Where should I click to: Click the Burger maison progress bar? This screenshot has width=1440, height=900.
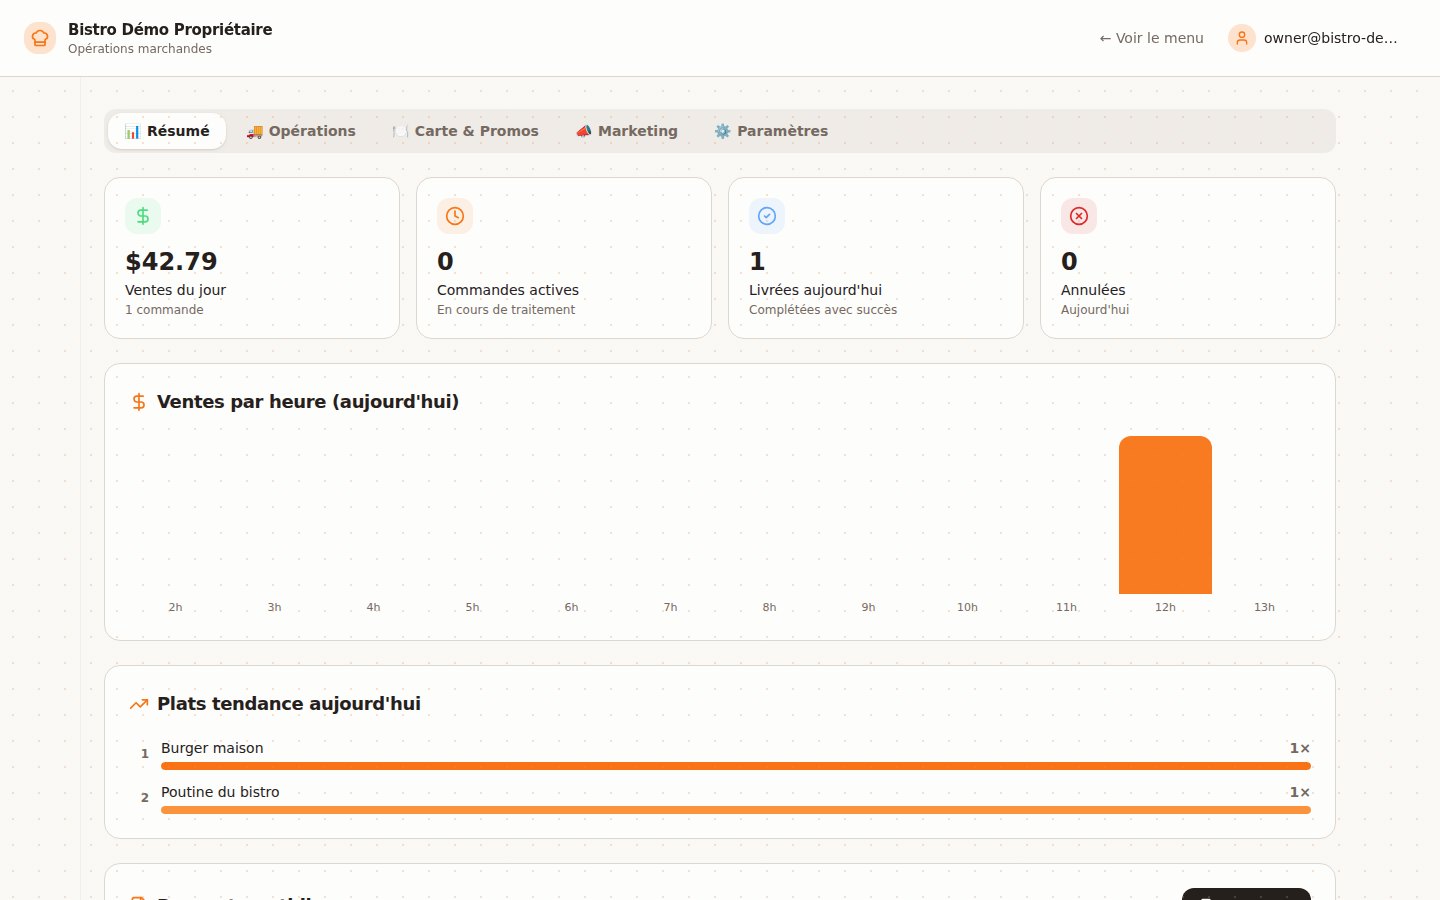tap(736, 766)
